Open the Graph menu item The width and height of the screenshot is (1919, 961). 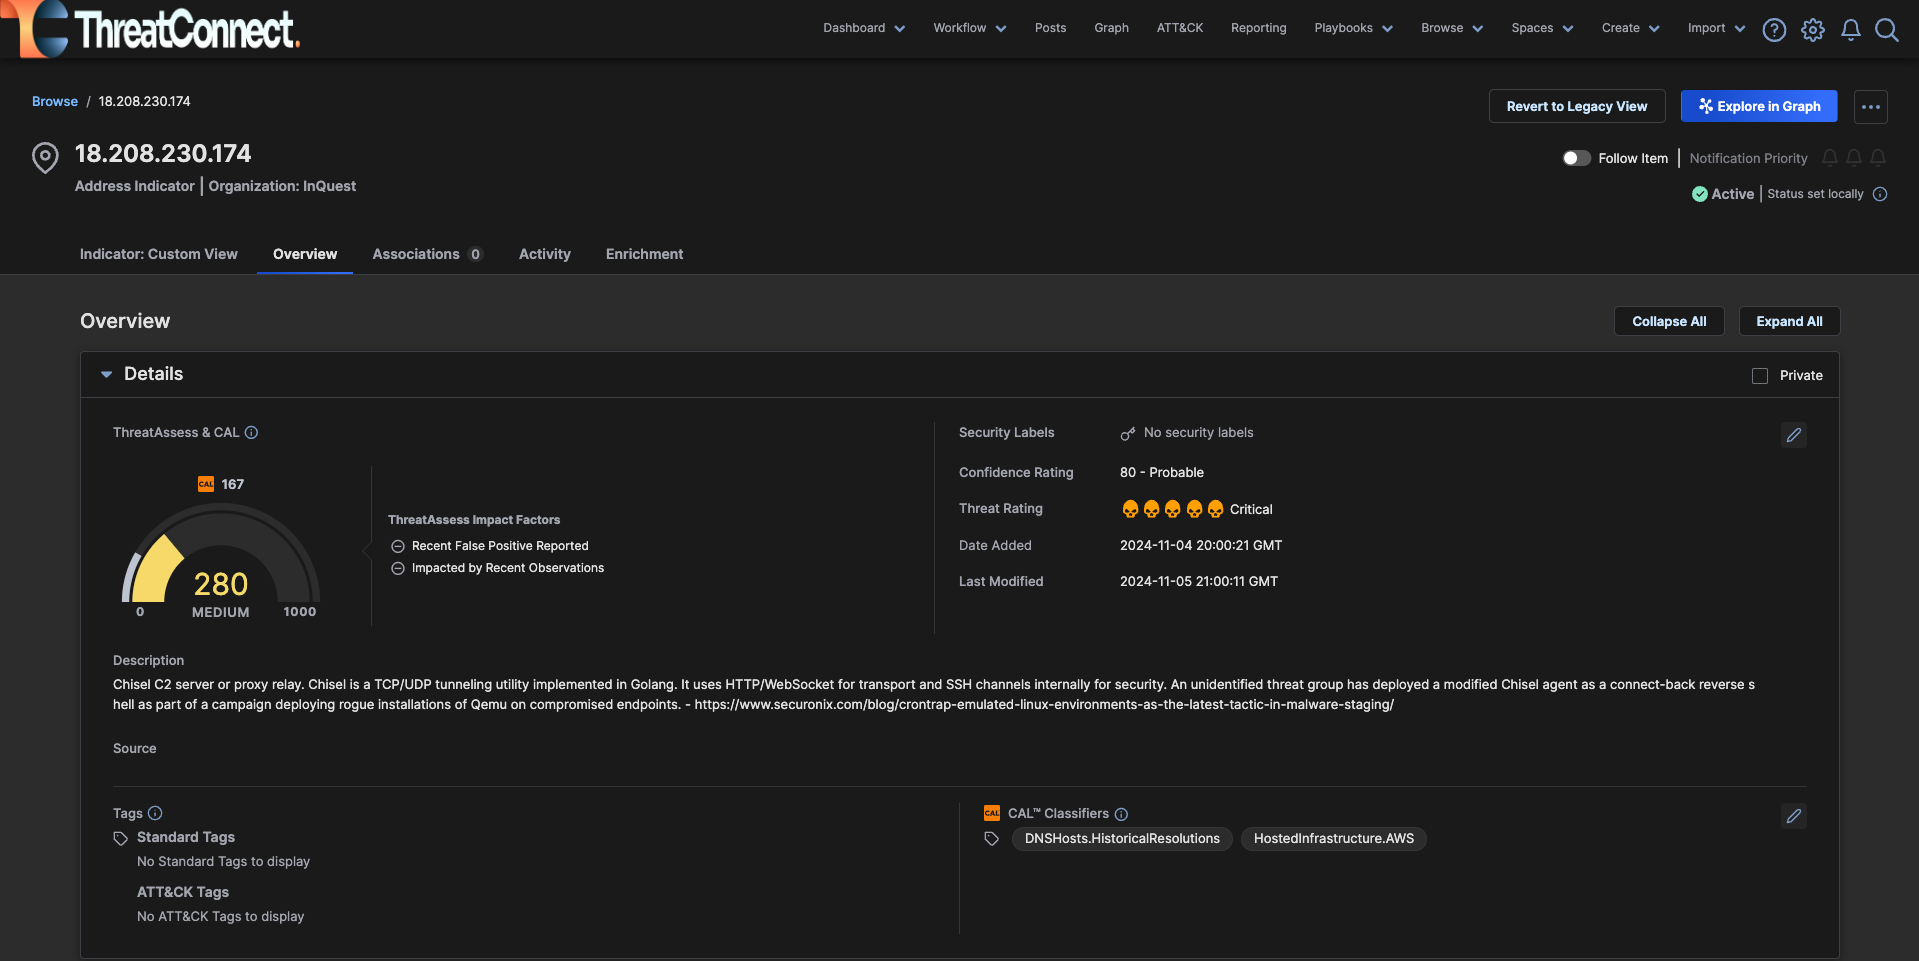(1111, 28)
